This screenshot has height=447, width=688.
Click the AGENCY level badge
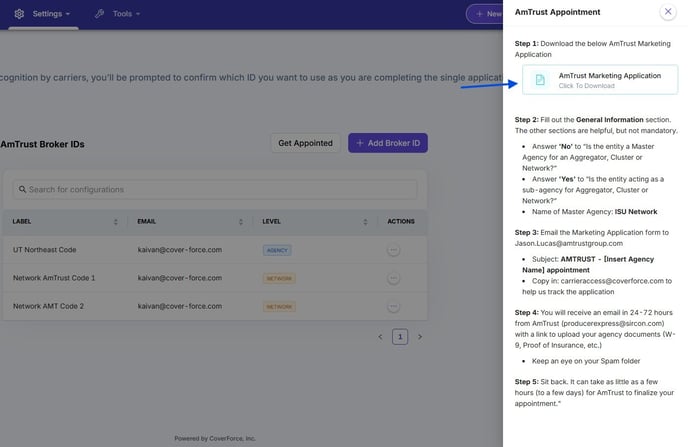pyautogui.click(x=277, y=250)
